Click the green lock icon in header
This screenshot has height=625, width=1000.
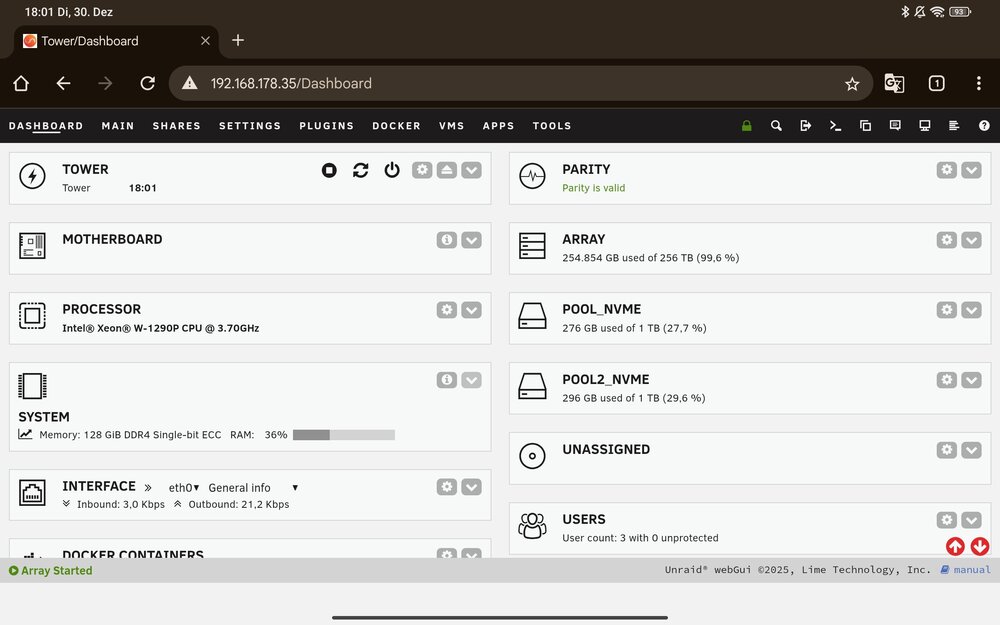pos(747,126)
